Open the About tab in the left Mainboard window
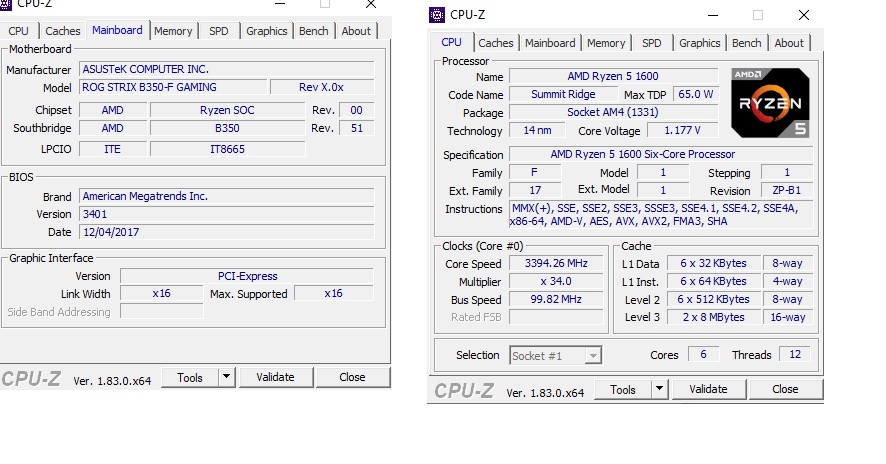Image resolution: width=886 pixels, height=464 pixels. (356, 31)
